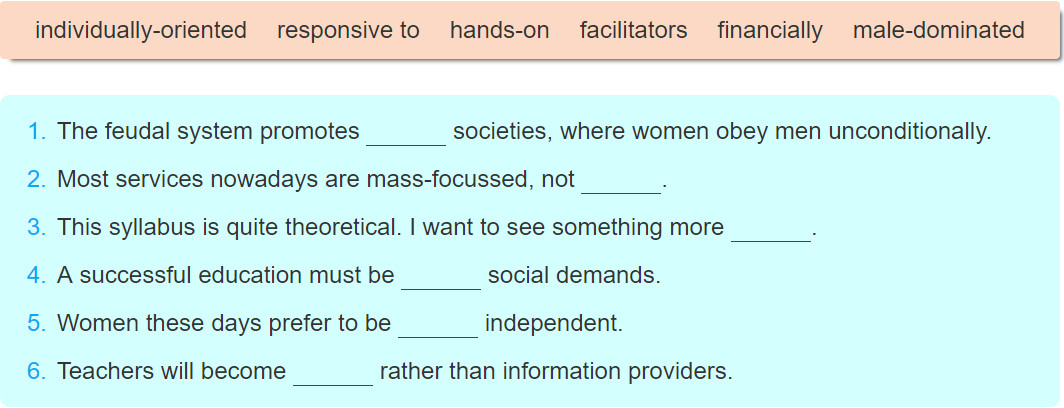The width and height of the screenshot is (1064, 408).
Task: Click the blank before 'social demands'
Action: pyautogui.click(x=441, y=277)
